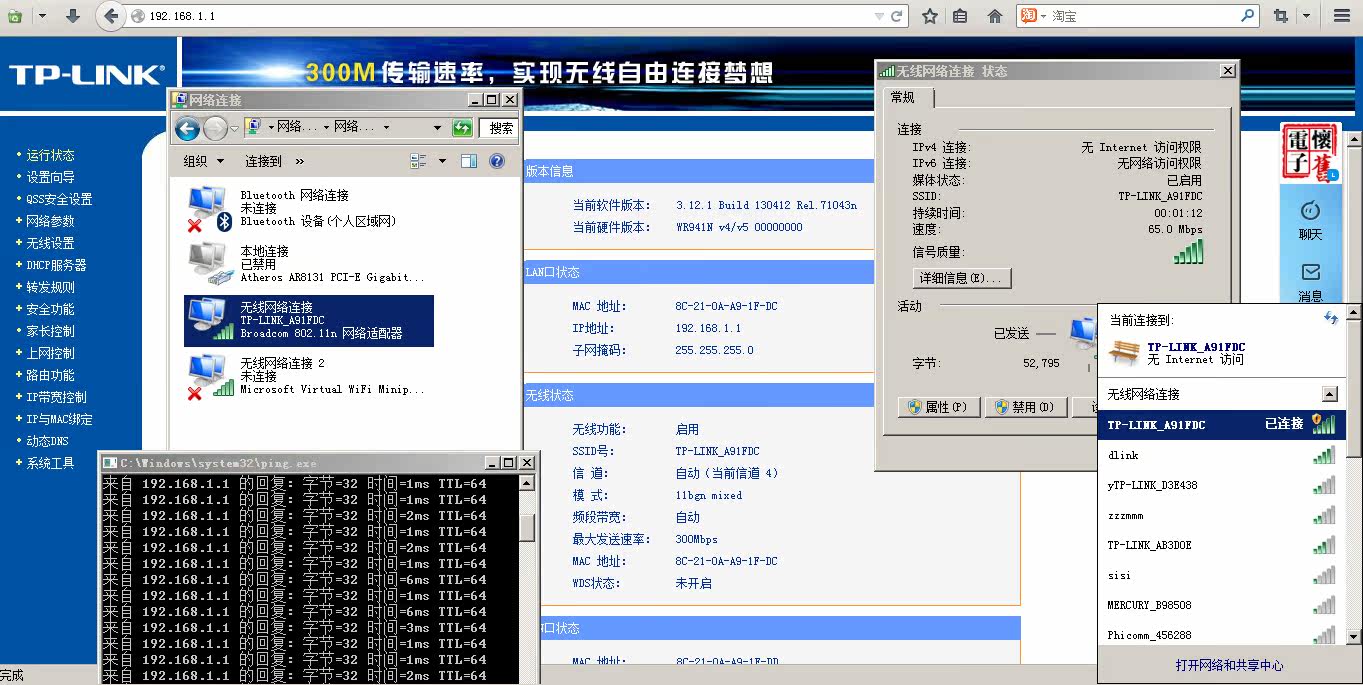Select the Bluetooth network connection item

point(308,209)
